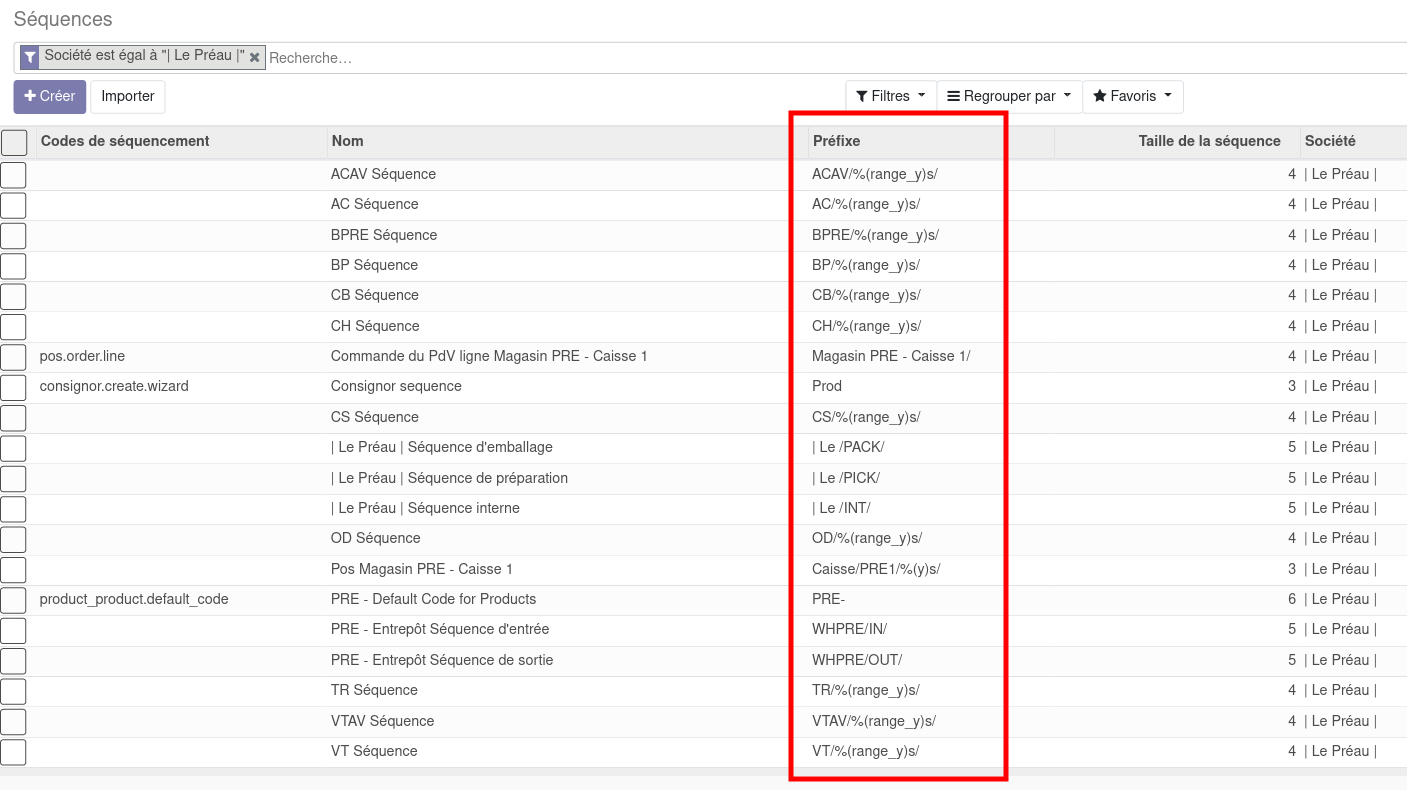Open the Filtres dropdown
1407x790 pixels.
coord(890,97)
